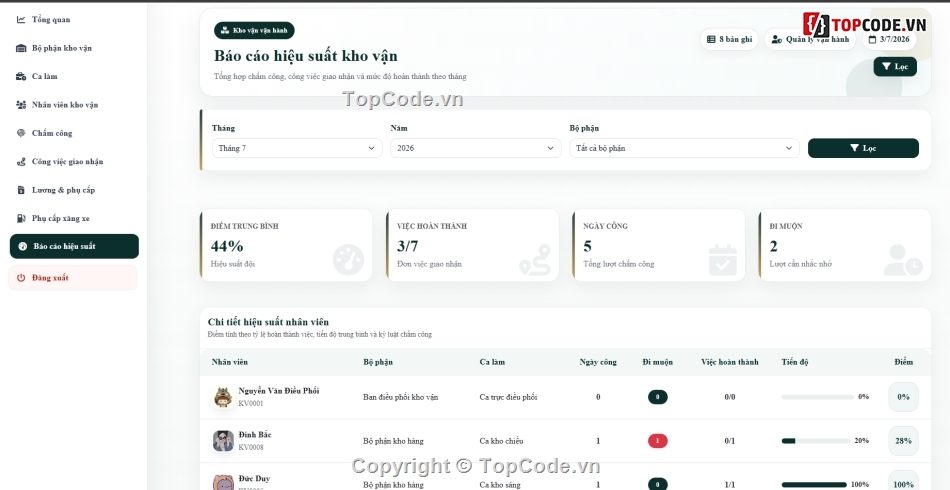Open the 2026 year dropdown
Viewport: 950px width, 490px height.
tap(476, 148)
